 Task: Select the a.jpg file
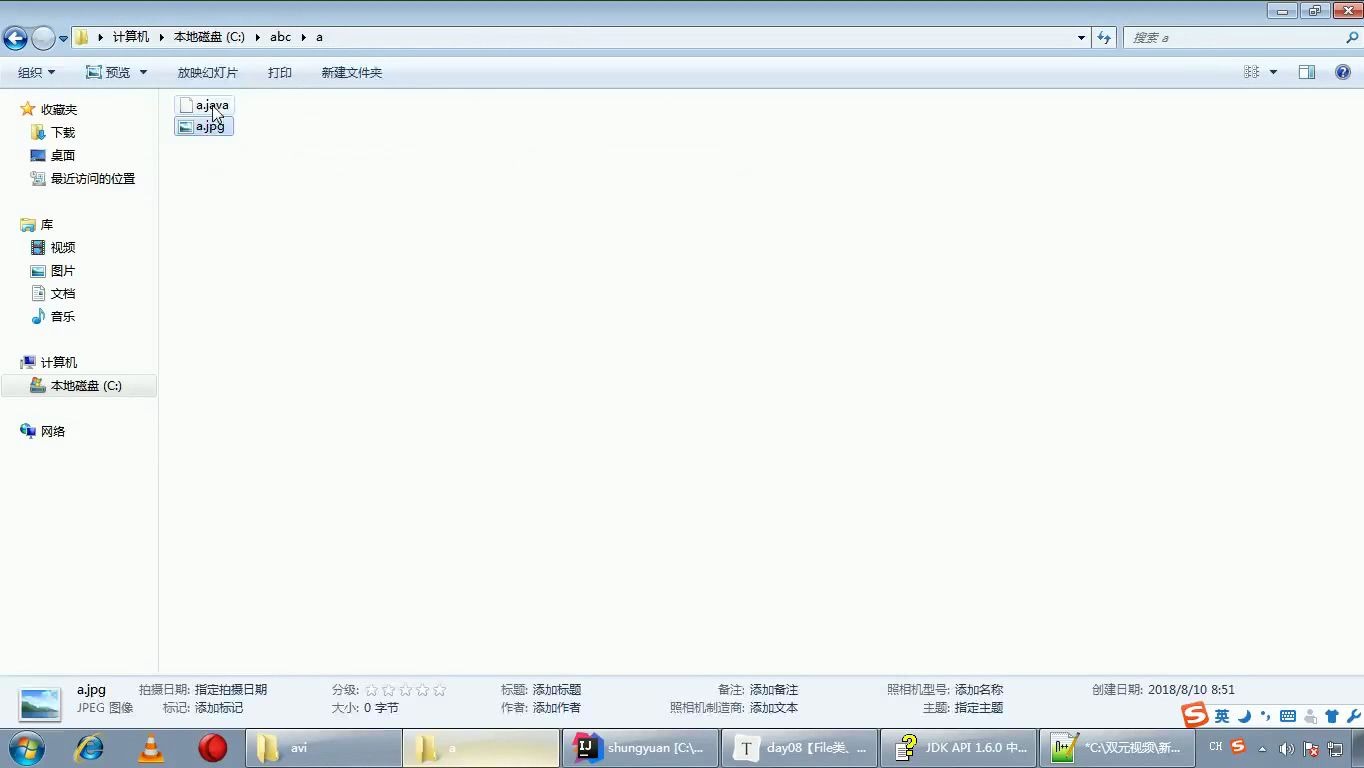point(204,126)
